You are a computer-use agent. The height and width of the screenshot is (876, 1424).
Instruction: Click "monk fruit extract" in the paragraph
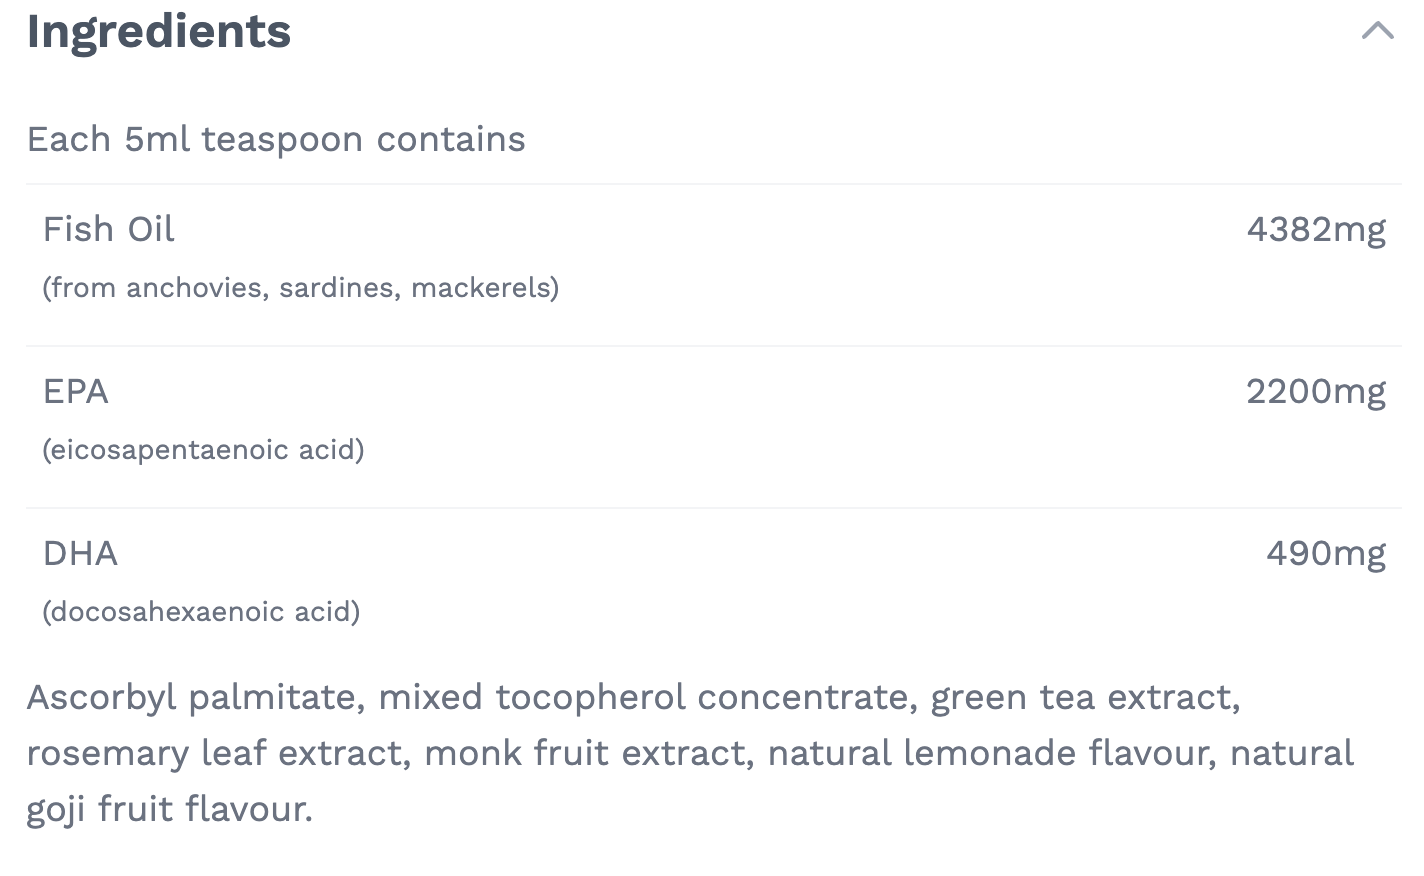(x=587, y=753)
